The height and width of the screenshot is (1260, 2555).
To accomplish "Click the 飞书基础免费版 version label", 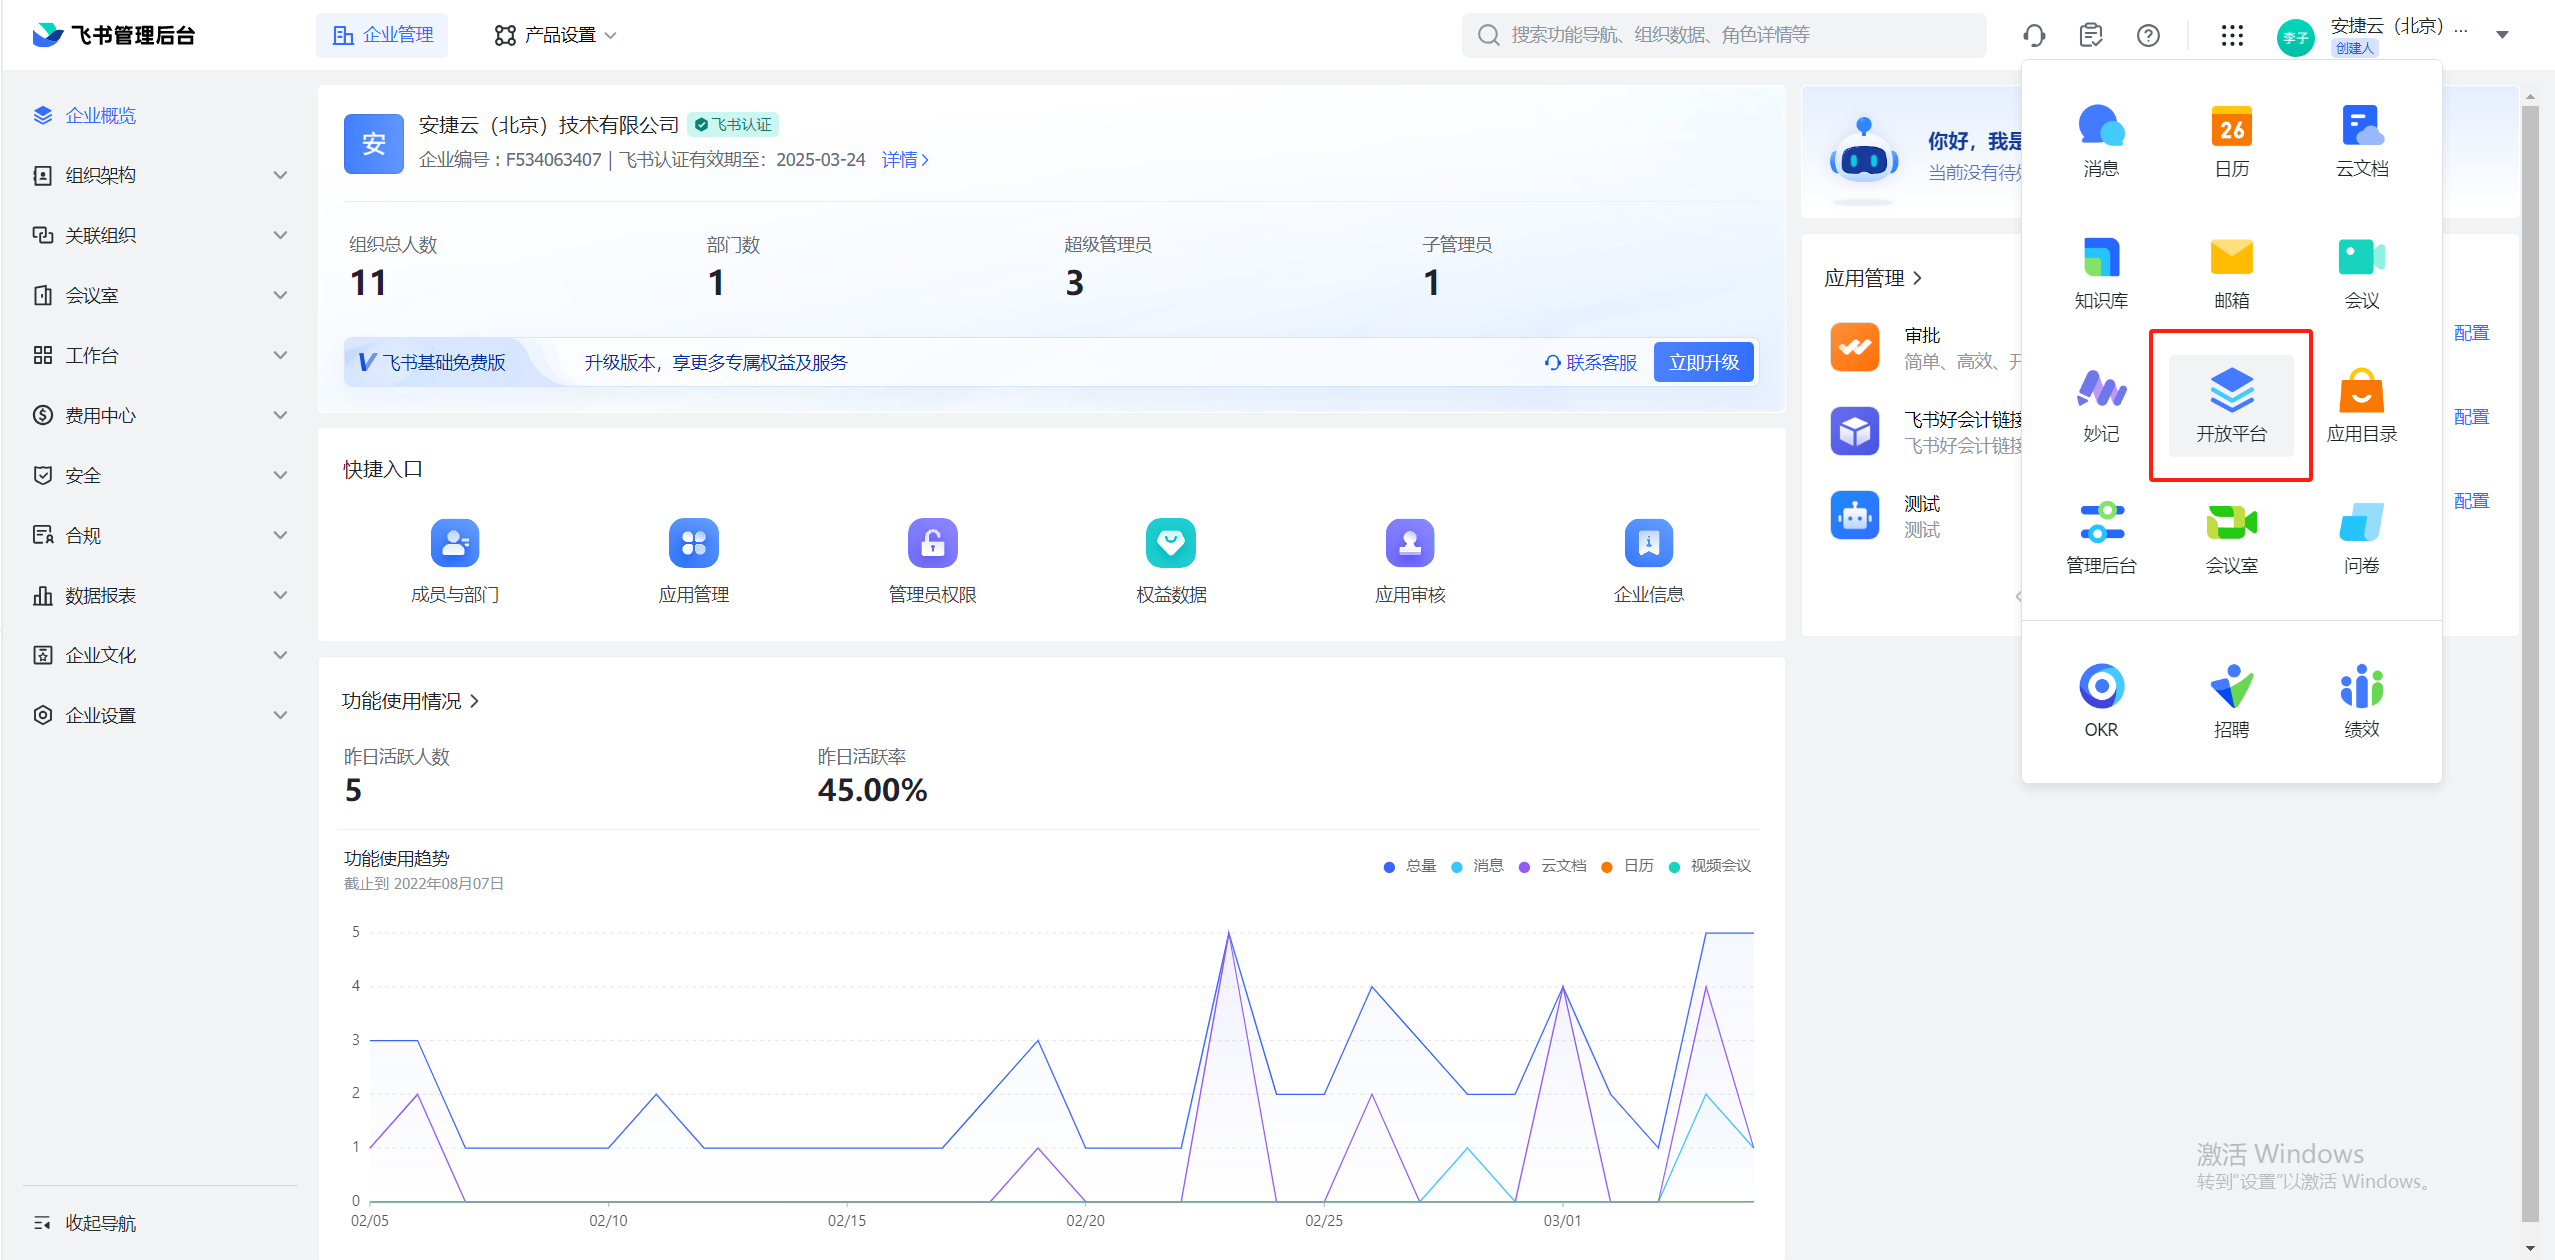I will 432,362.
